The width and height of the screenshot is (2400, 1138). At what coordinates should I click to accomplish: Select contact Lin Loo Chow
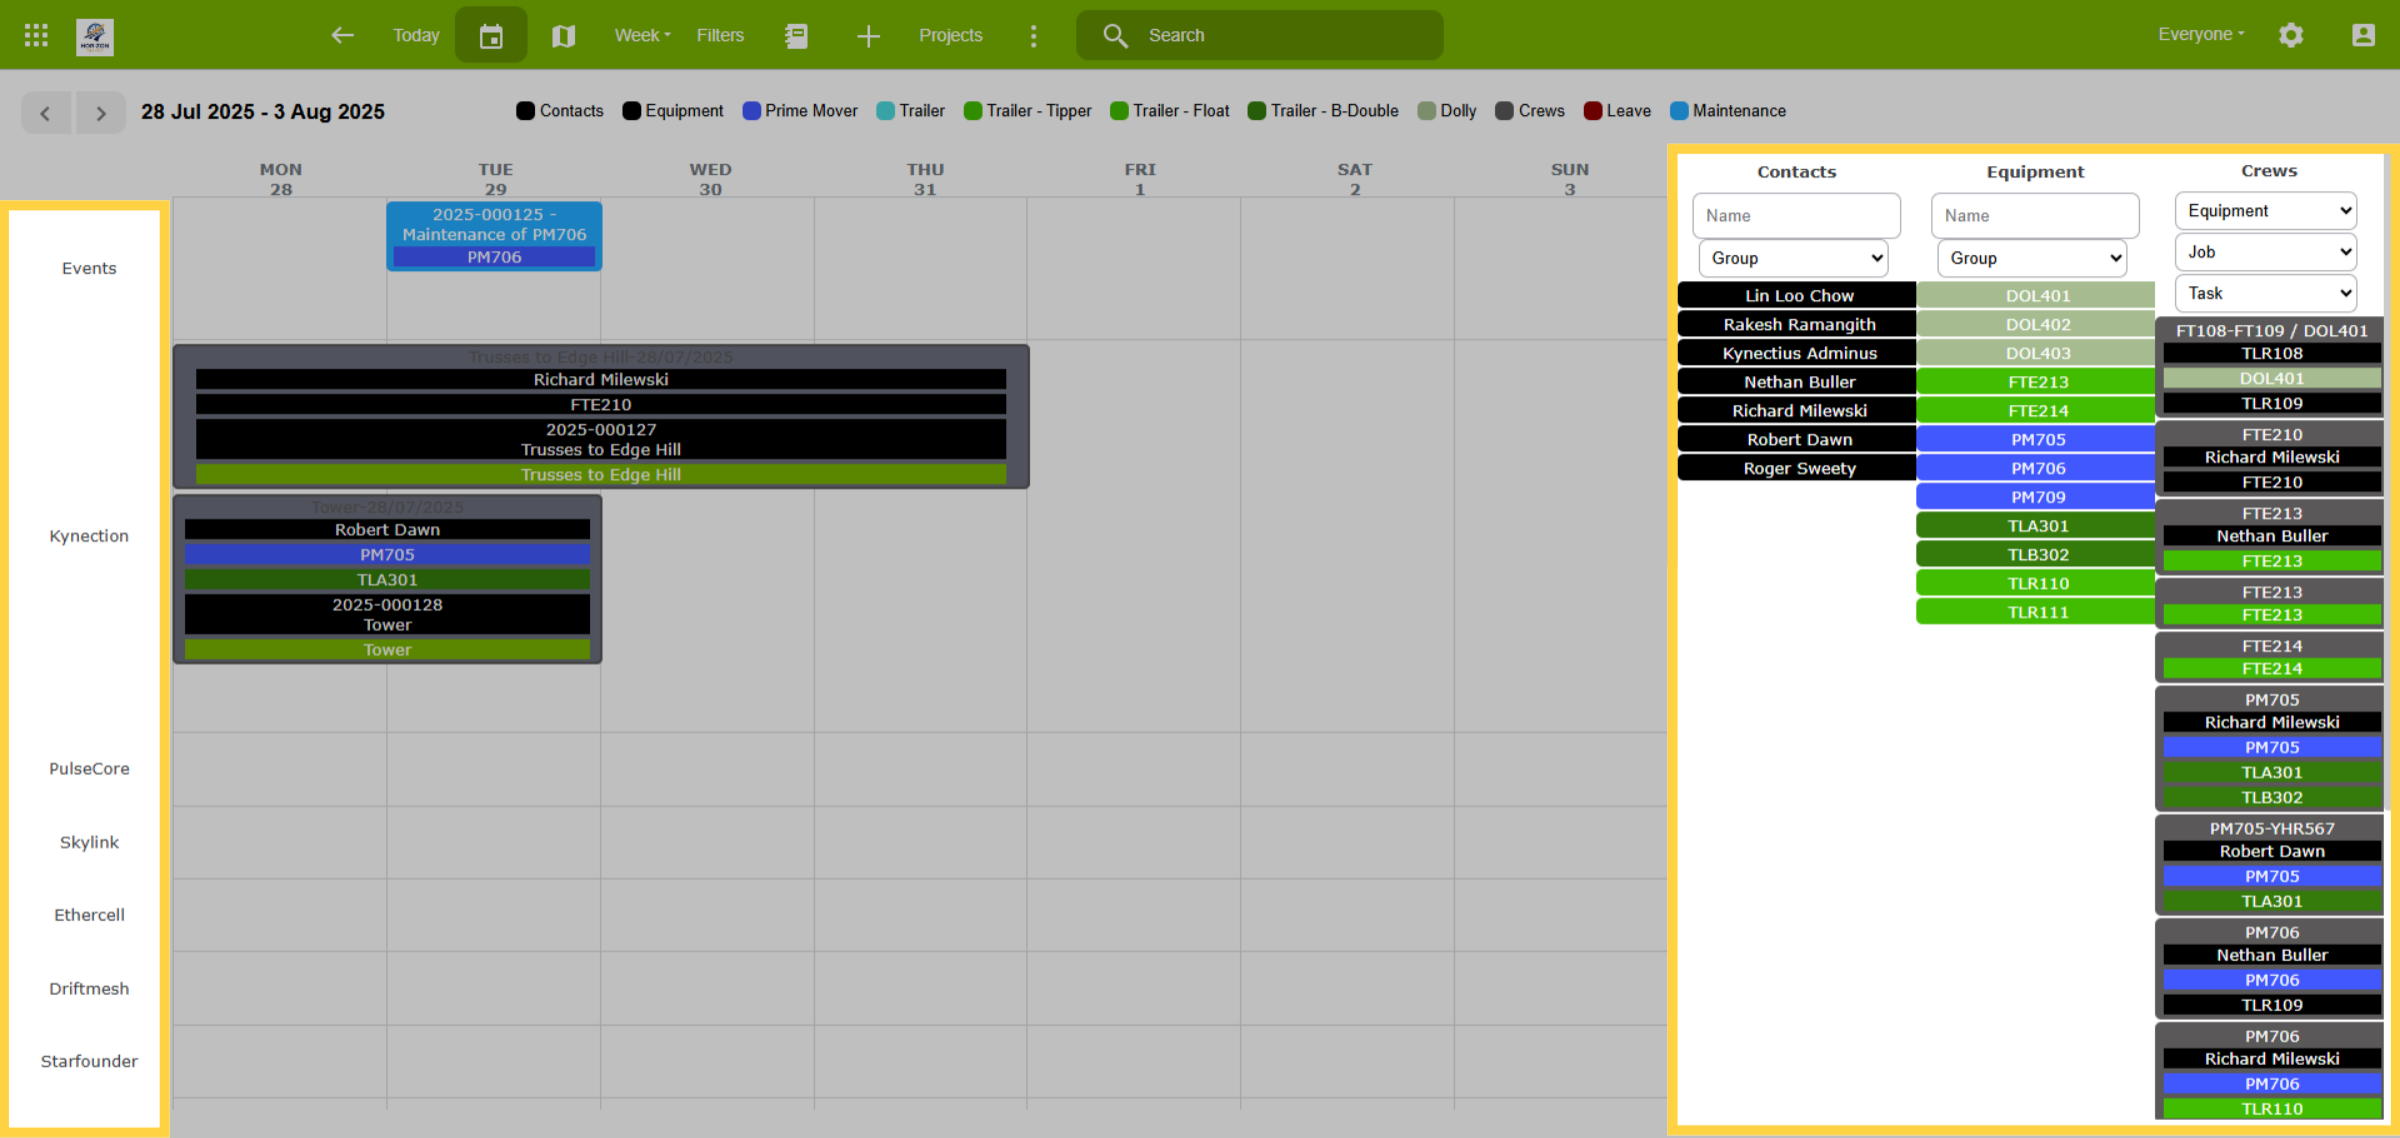coord(1798,296)
